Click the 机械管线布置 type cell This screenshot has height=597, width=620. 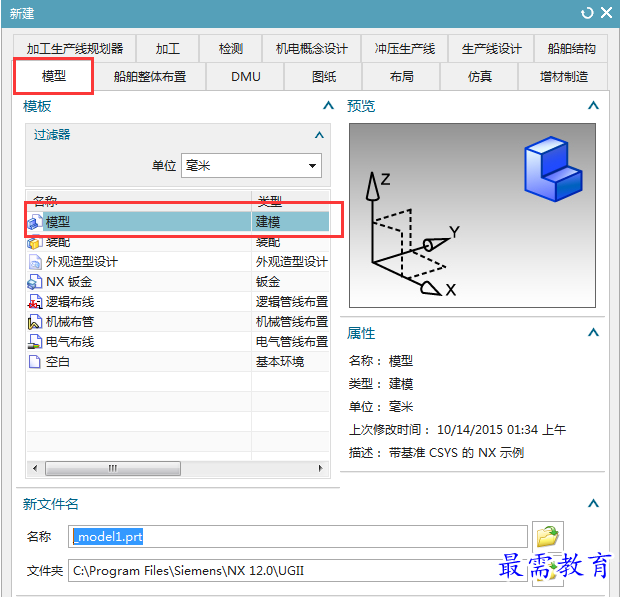coord(290,322)
